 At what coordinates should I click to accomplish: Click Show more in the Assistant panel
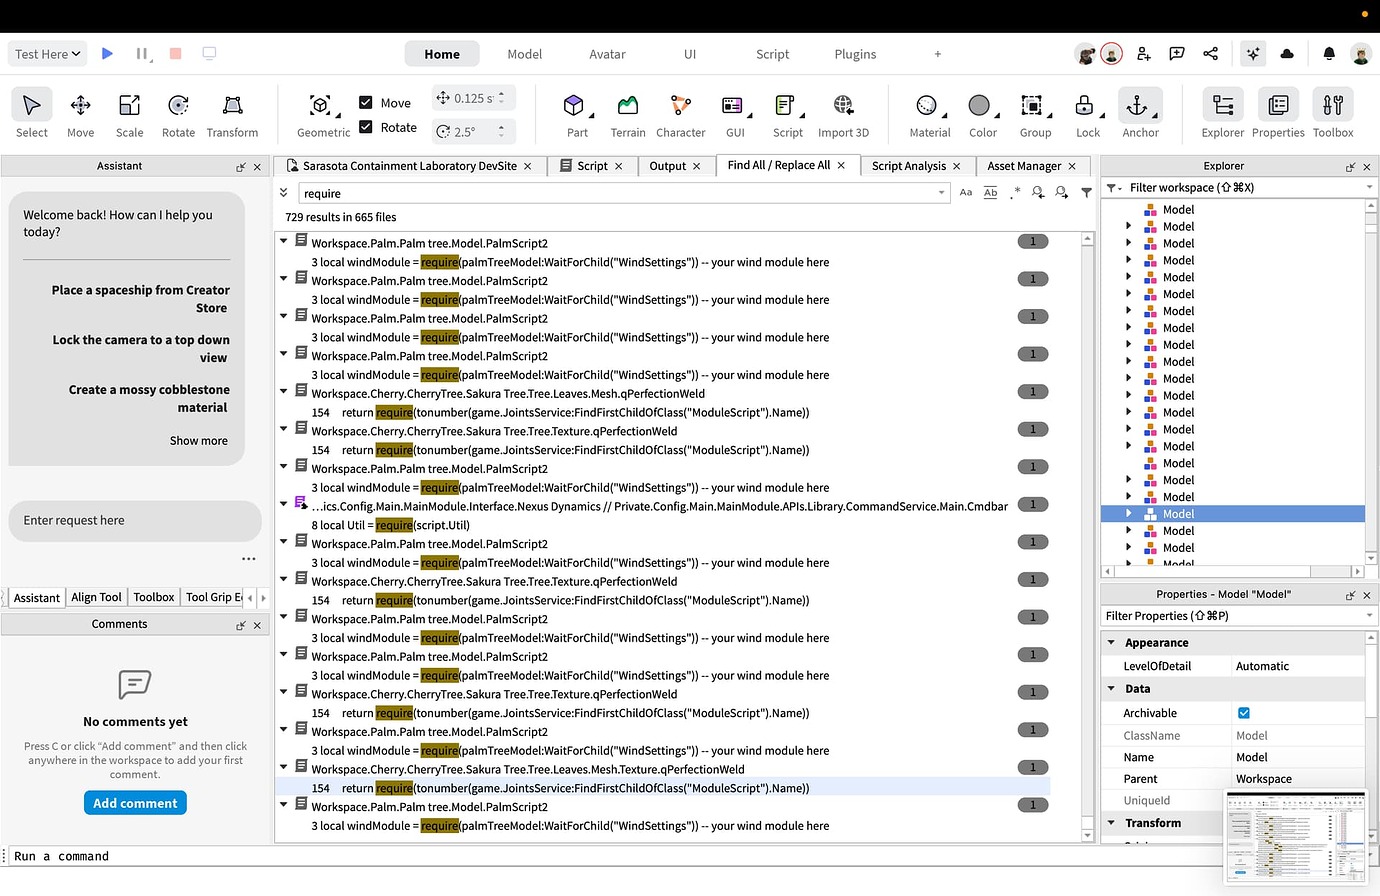point(198,440)
